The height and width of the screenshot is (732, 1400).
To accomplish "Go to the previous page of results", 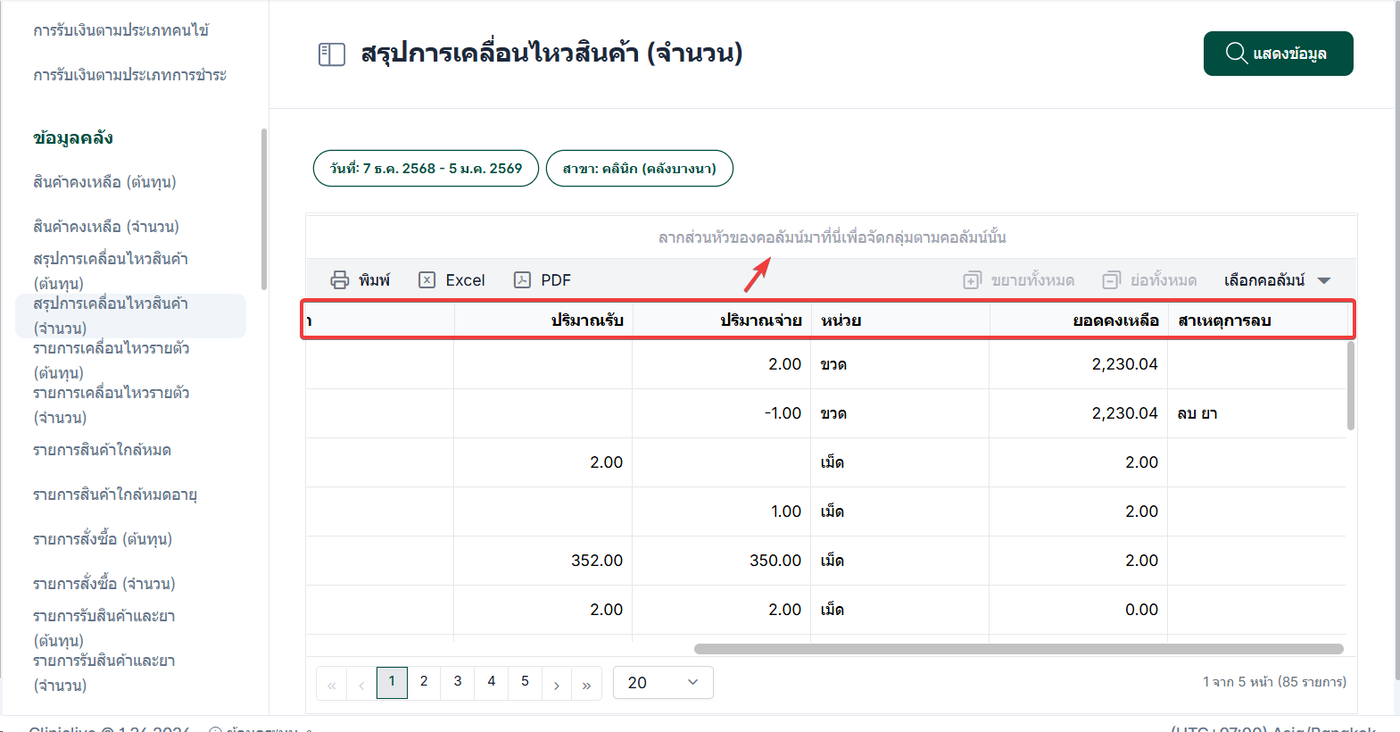I will [360, 684].
